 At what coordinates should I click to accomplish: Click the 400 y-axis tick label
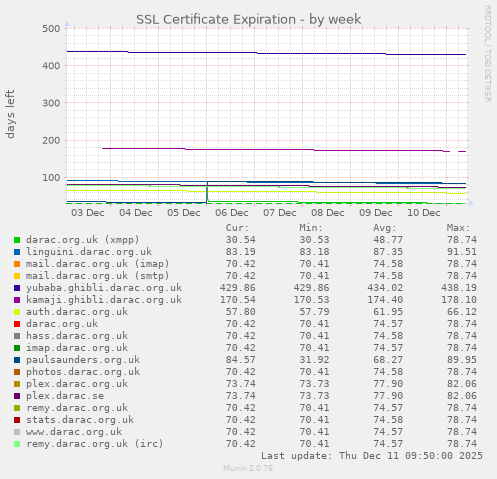[51, 66]
